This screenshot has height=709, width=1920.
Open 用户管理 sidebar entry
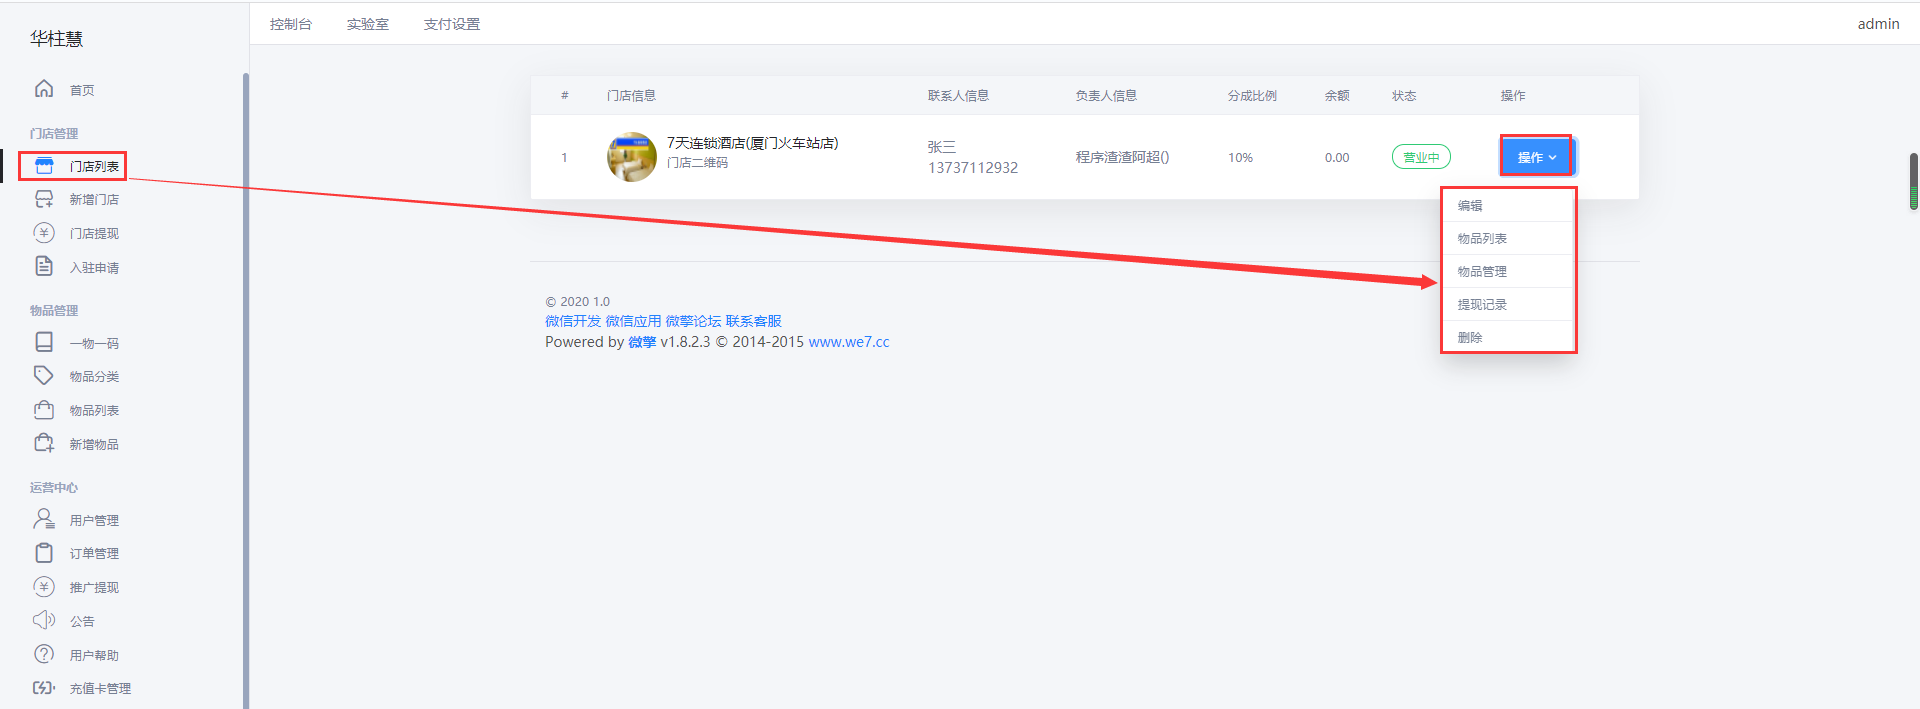pyautogui.click(x=94, y=521)
